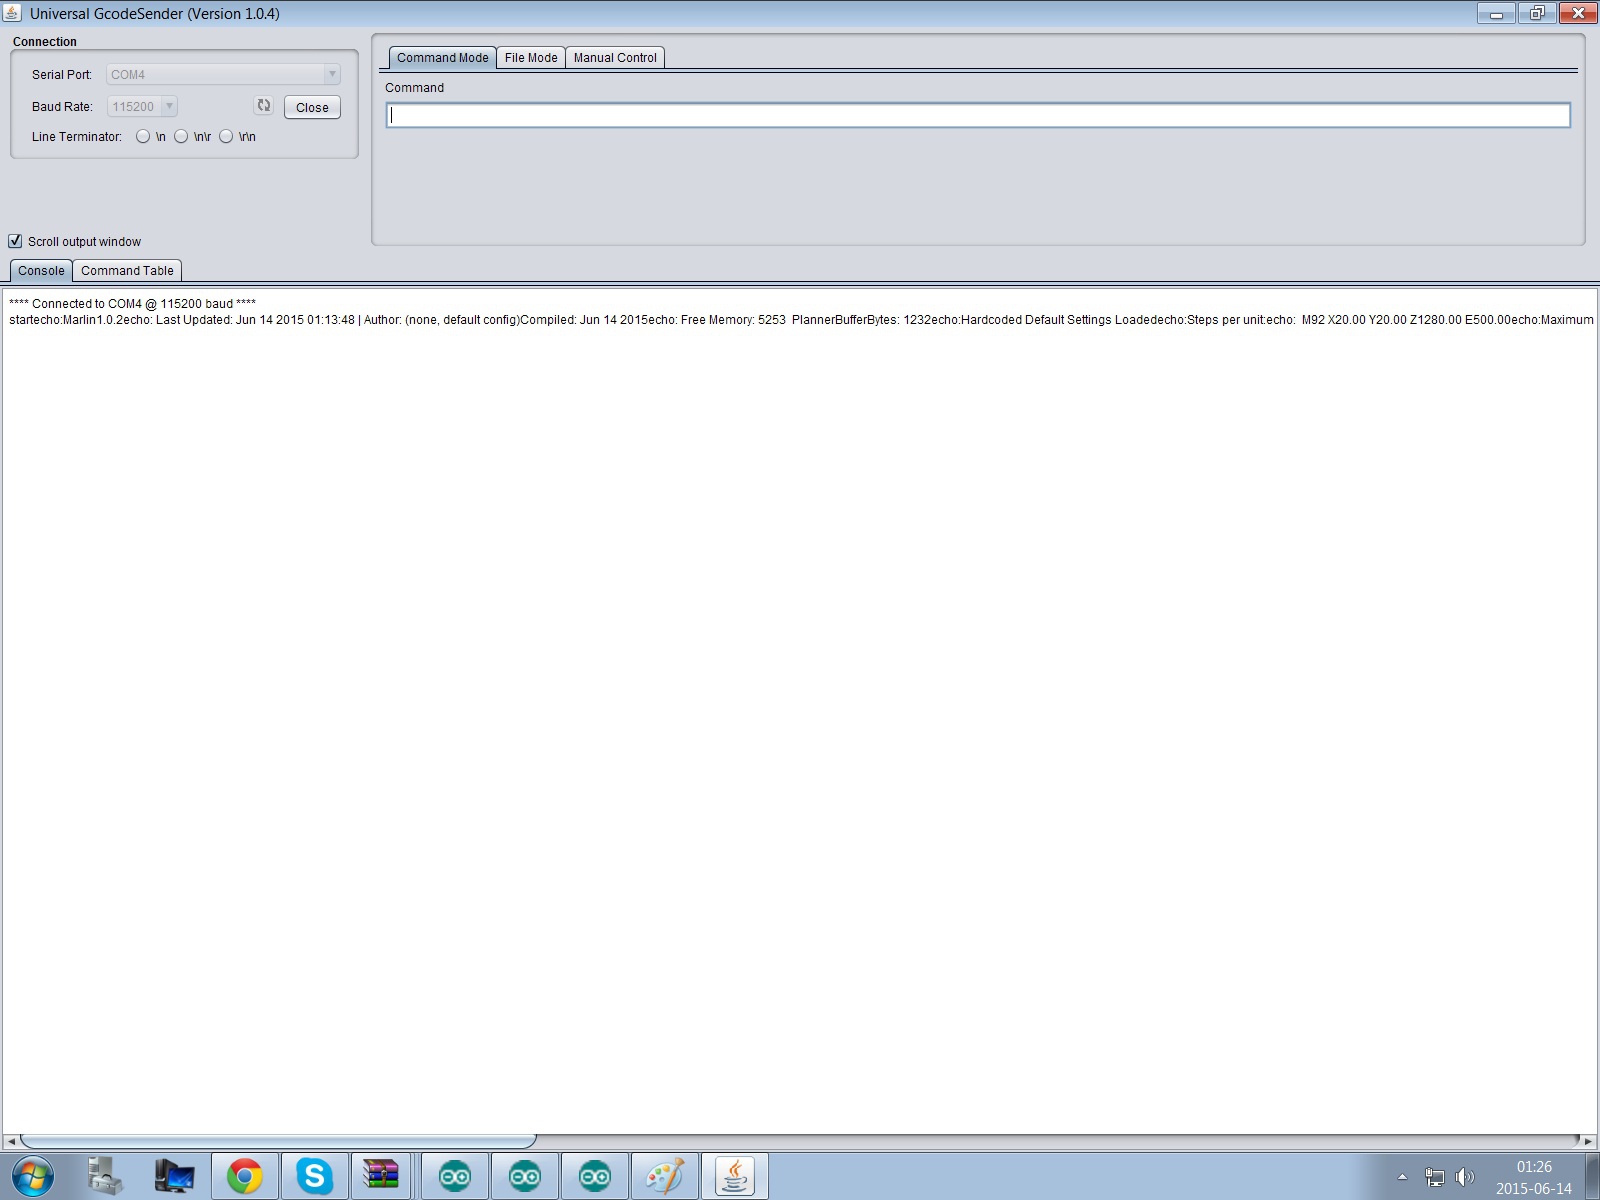Select the \n line terminator radio button
The height and width of the screenshot is (1200, 1600).
tap(143, 136)
